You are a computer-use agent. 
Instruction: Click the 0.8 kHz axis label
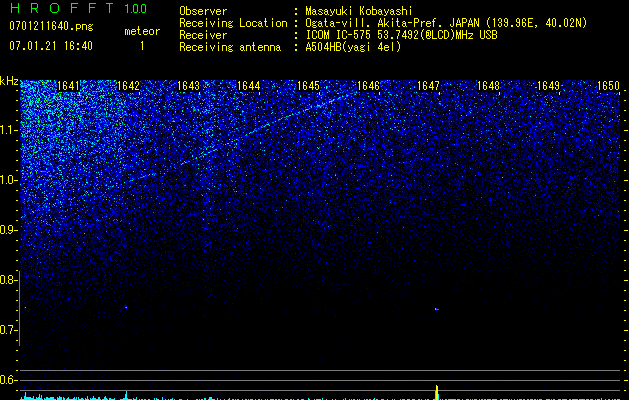(9, 280)
